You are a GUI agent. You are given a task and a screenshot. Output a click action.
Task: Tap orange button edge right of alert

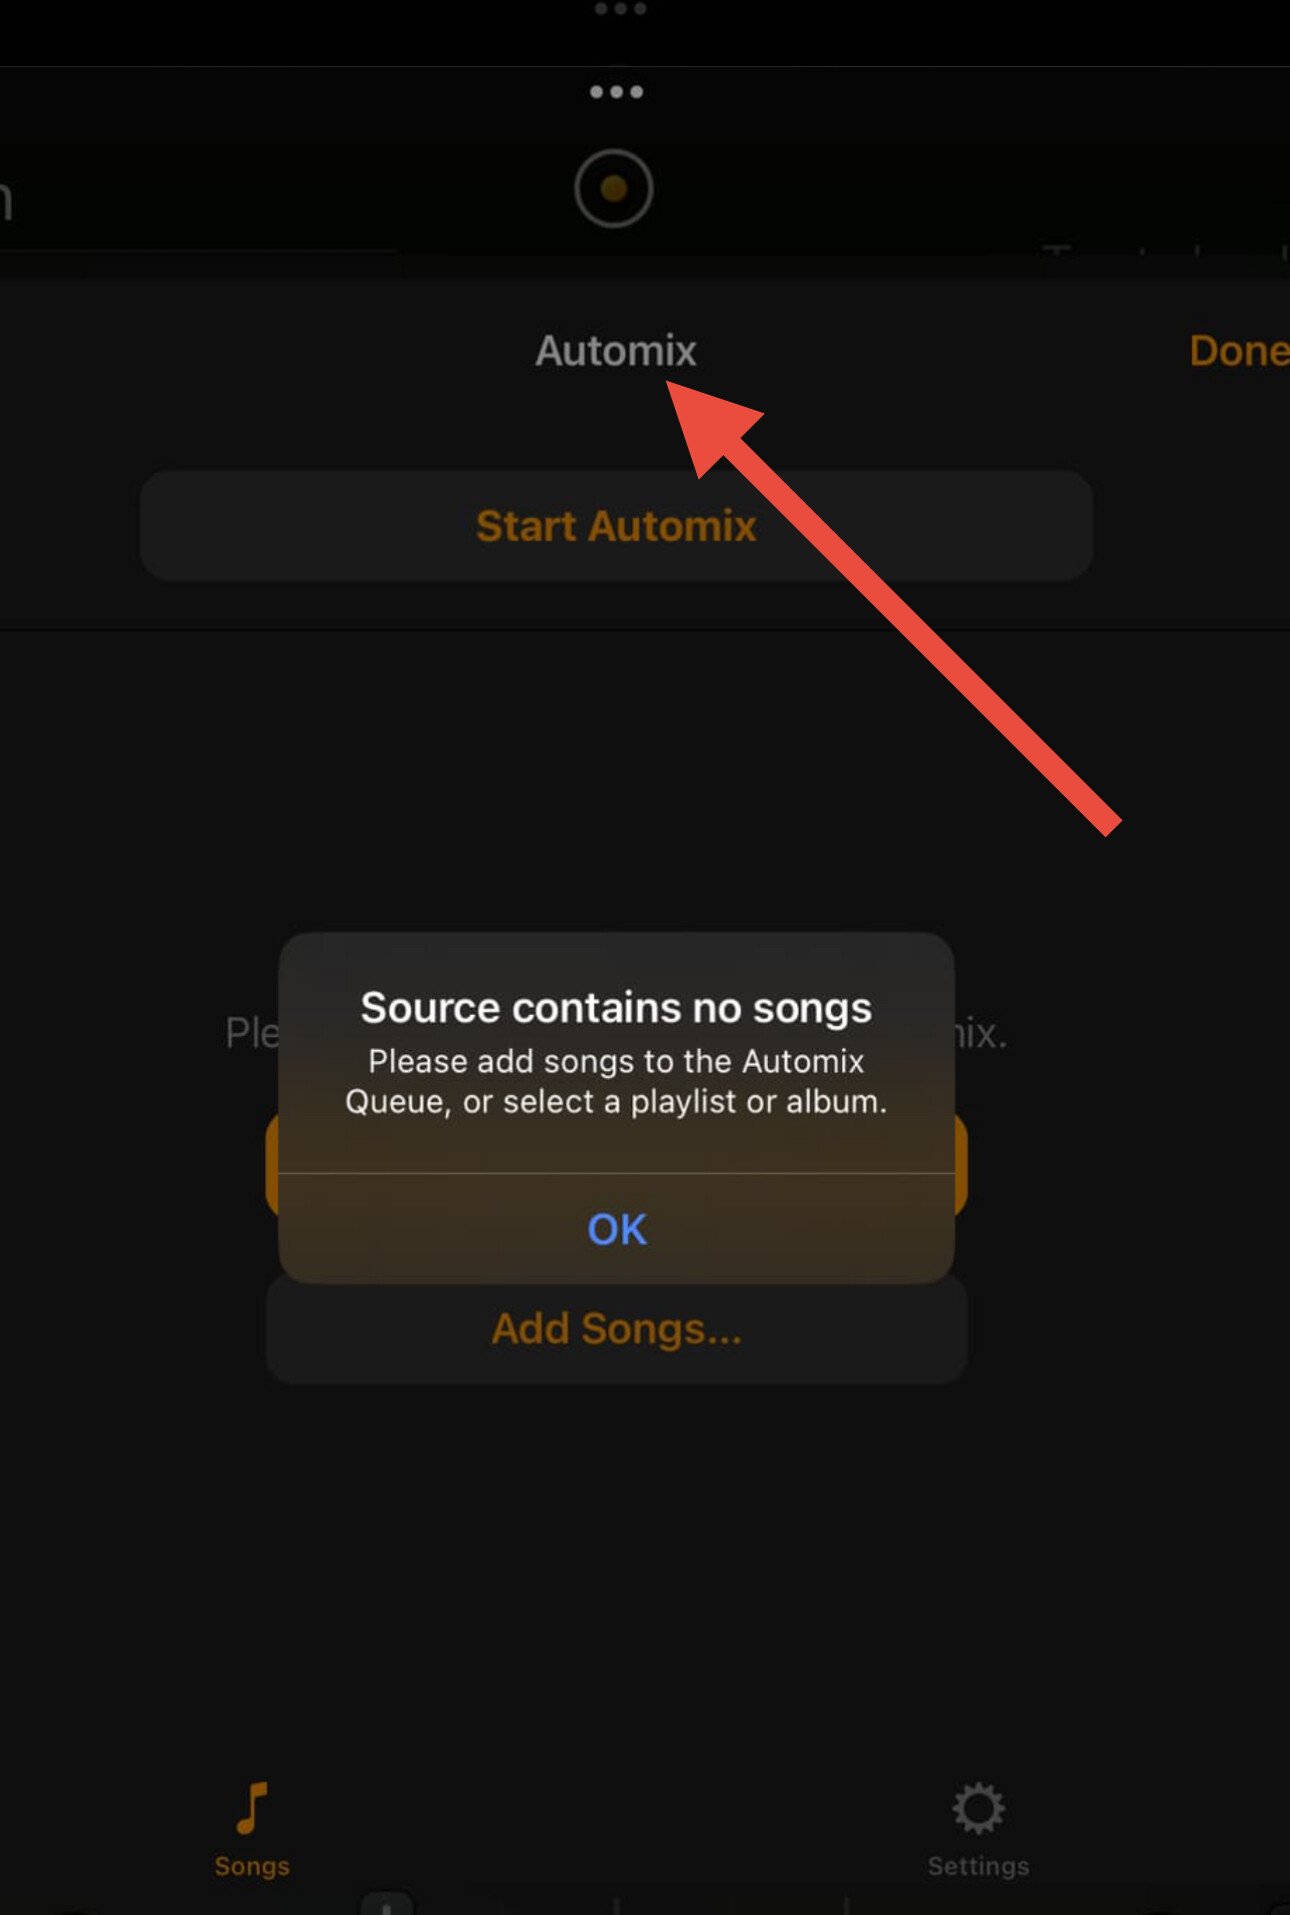point(961,1165)
